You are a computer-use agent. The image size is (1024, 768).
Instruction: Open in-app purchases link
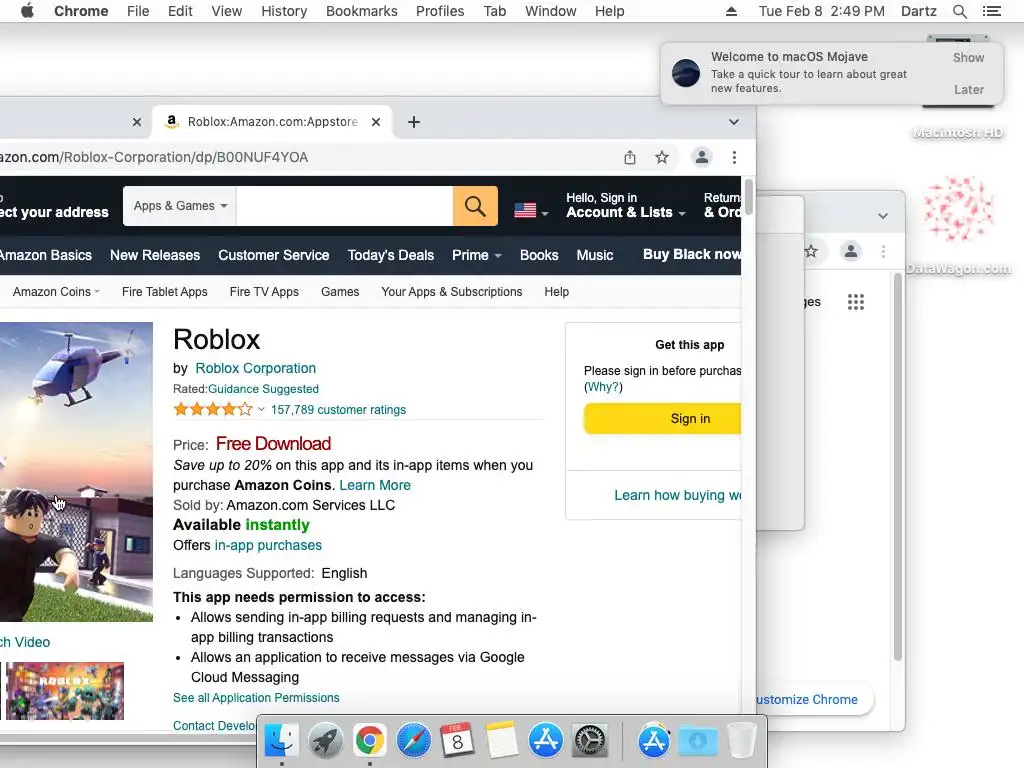click(268, 545)
